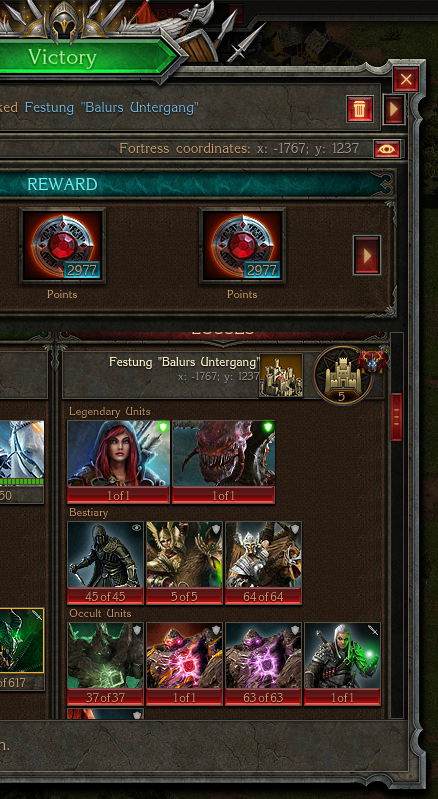
Task: Click the losses panel scrollbar handle
Action: [396, 417]
